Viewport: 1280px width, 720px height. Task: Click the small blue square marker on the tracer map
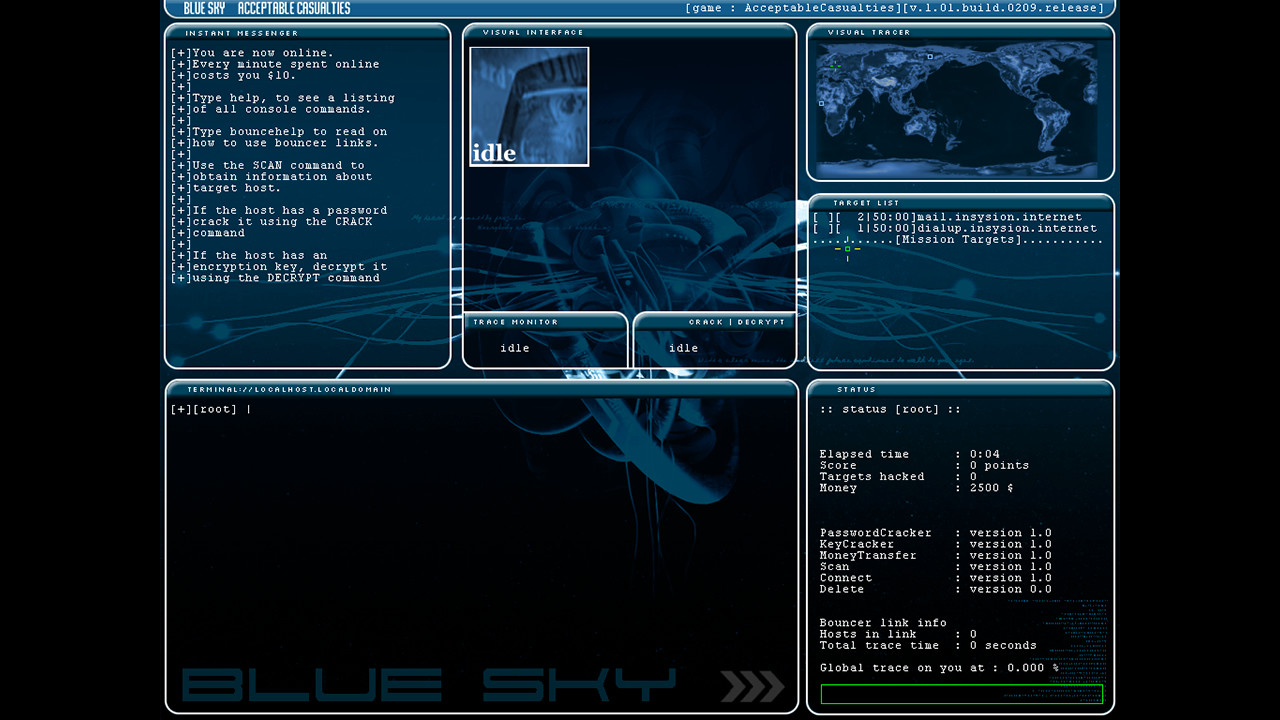tap(929, 56)
